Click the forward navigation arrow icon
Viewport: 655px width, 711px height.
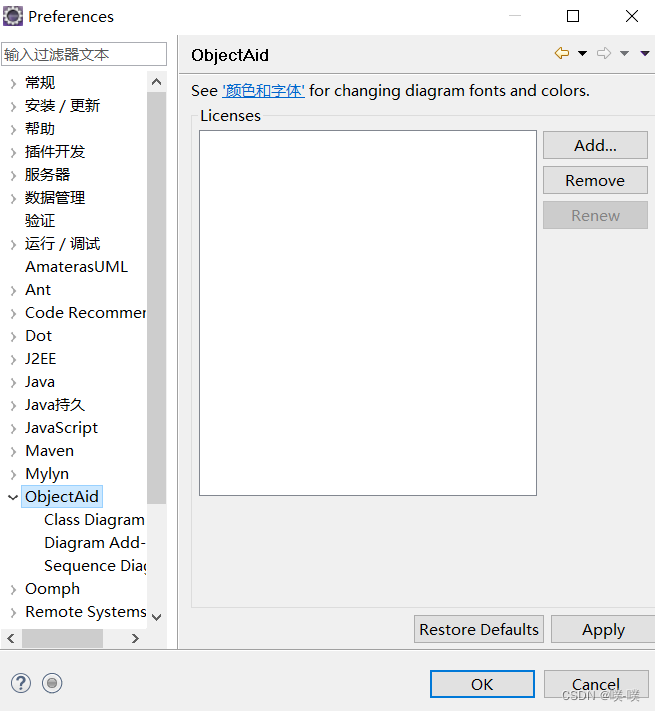[x=604, y=54]
